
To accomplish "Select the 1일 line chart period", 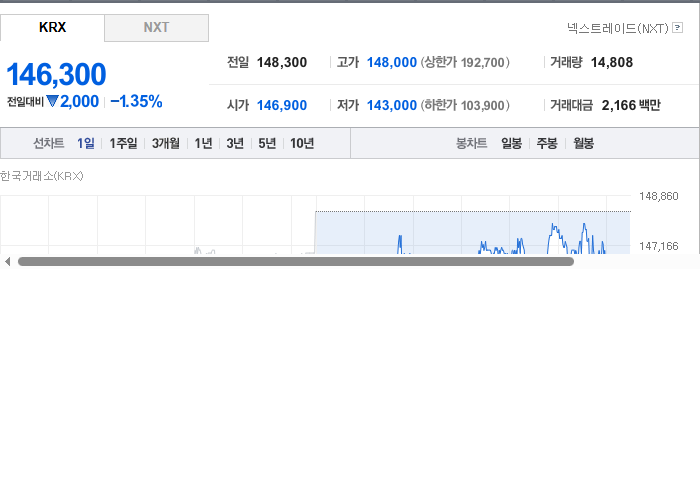I will click(x=86, y=143).
